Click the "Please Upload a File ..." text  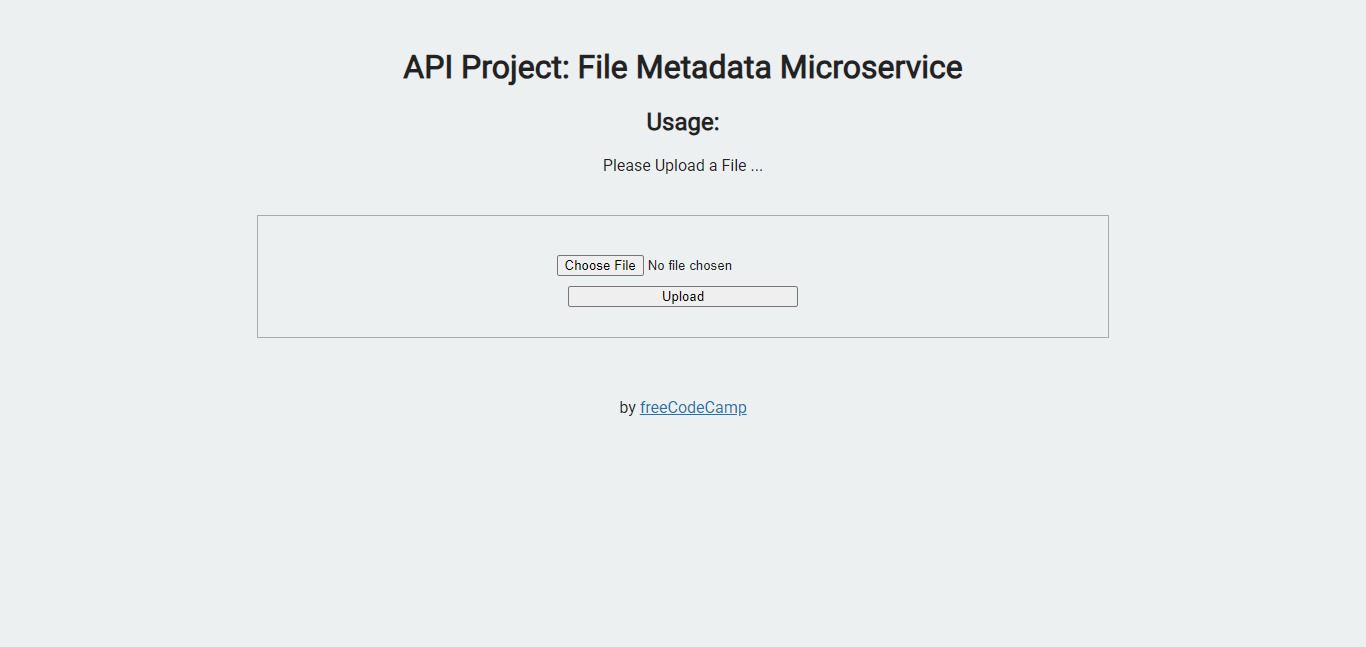683,166
